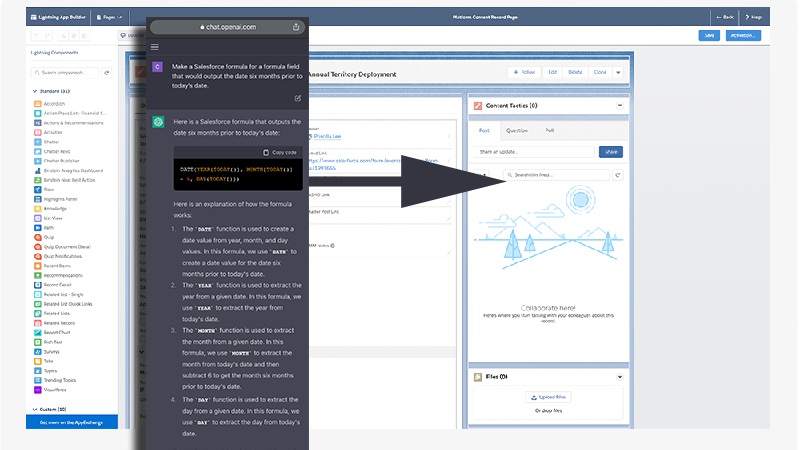Upload Files in the Files panel
This screenshot has width=800, height=450.
tap(548, 397)
